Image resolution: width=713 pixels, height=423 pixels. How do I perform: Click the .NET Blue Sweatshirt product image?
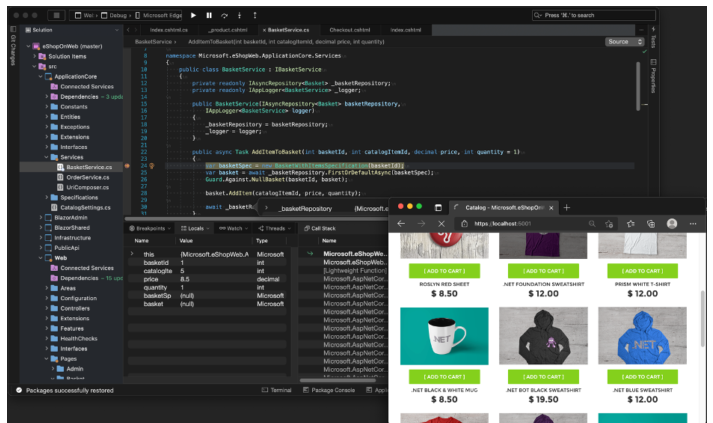642,336
